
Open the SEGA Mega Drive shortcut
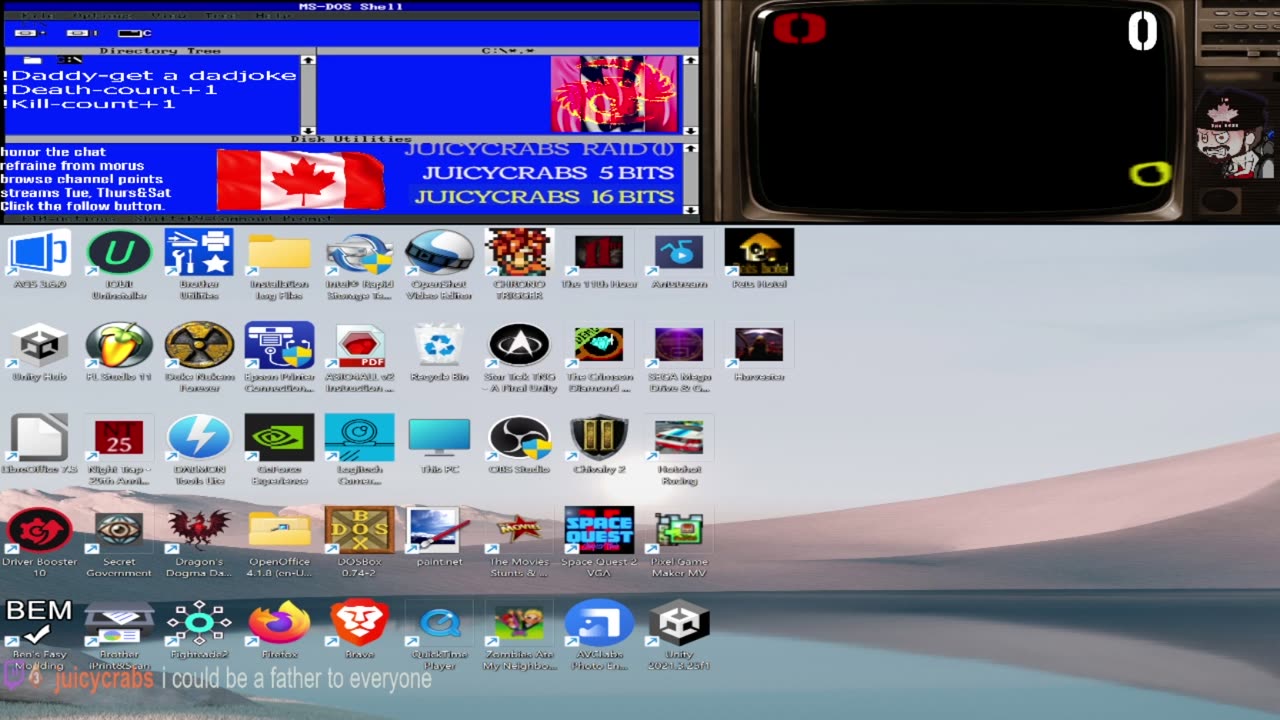tap(679, 356)
